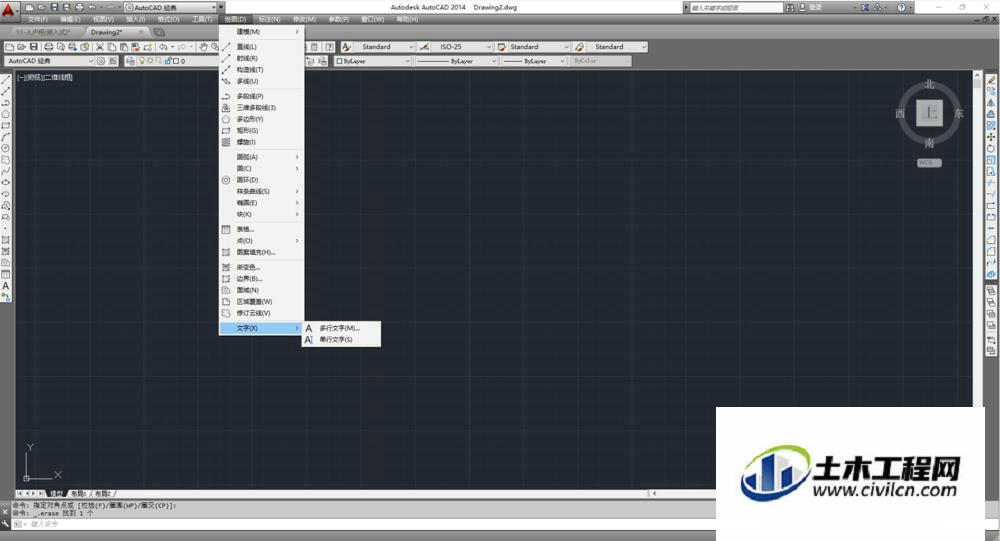
Task: Click the binoculars search icon in title bar
Action: point(790,8)
